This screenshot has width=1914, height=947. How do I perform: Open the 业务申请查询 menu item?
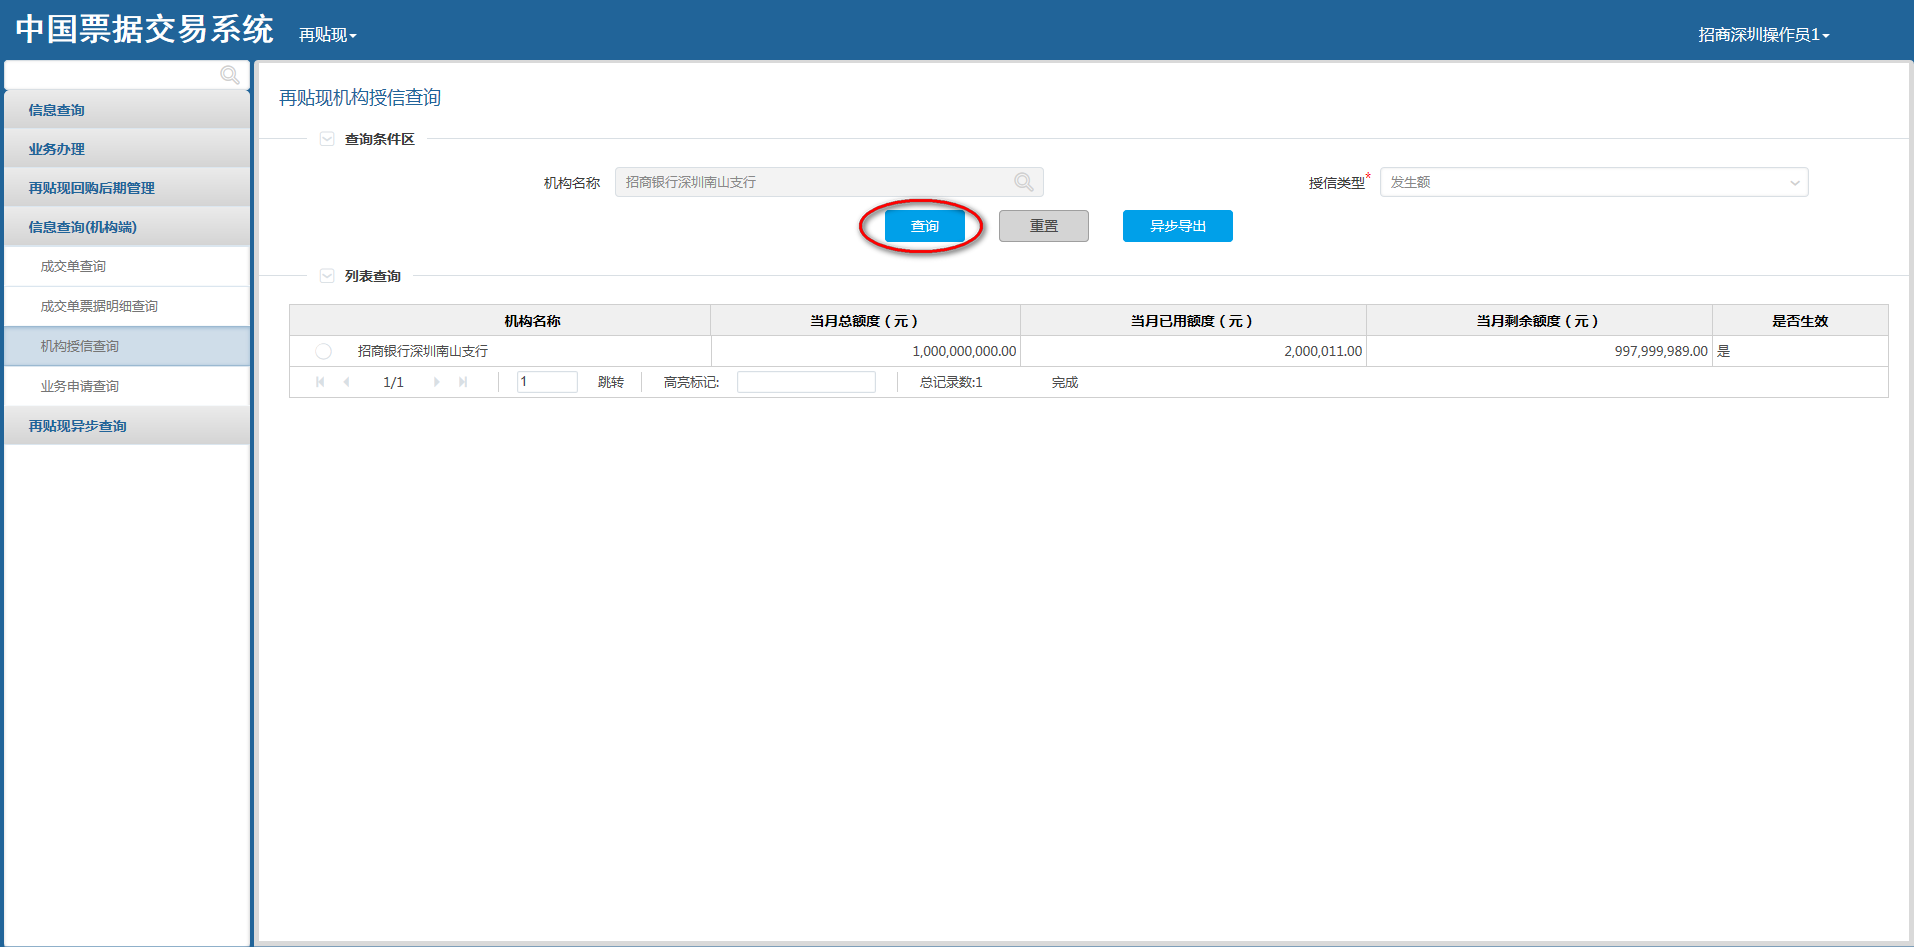127,386
